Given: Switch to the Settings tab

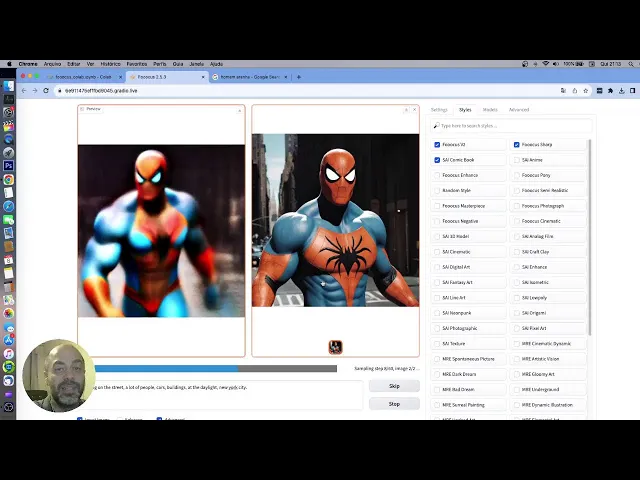Looking at the screenshot, I should [x=439, y=110].
